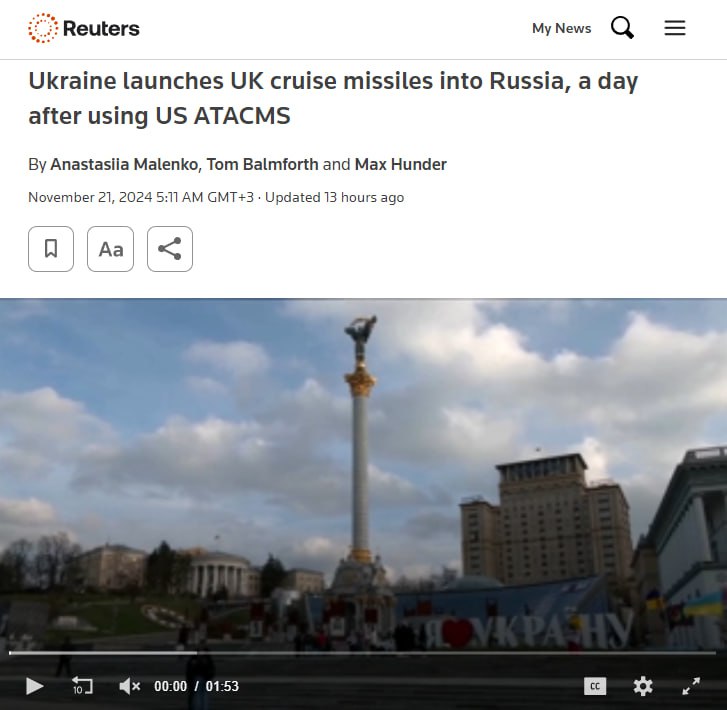The width and height of the screenshot is (727, 710).
Task: Seek along the video progress bar
Action: (362, 653)
